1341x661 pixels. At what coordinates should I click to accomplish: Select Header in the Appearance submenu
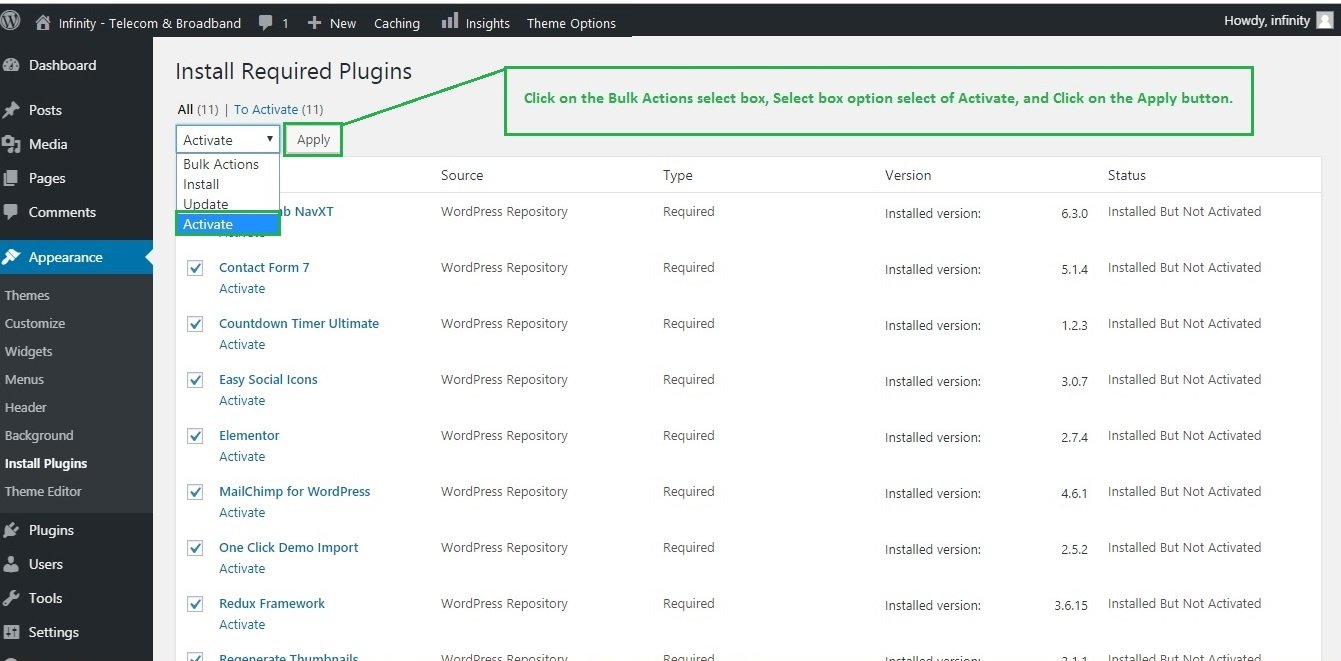click(26, 407)
